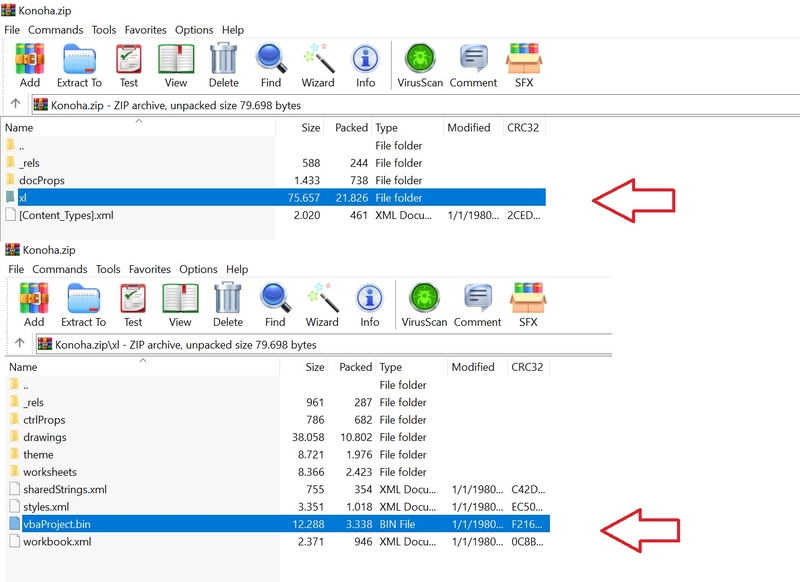Select _rels folder in upper window
800x582 pixels.
tap(274, 163)
